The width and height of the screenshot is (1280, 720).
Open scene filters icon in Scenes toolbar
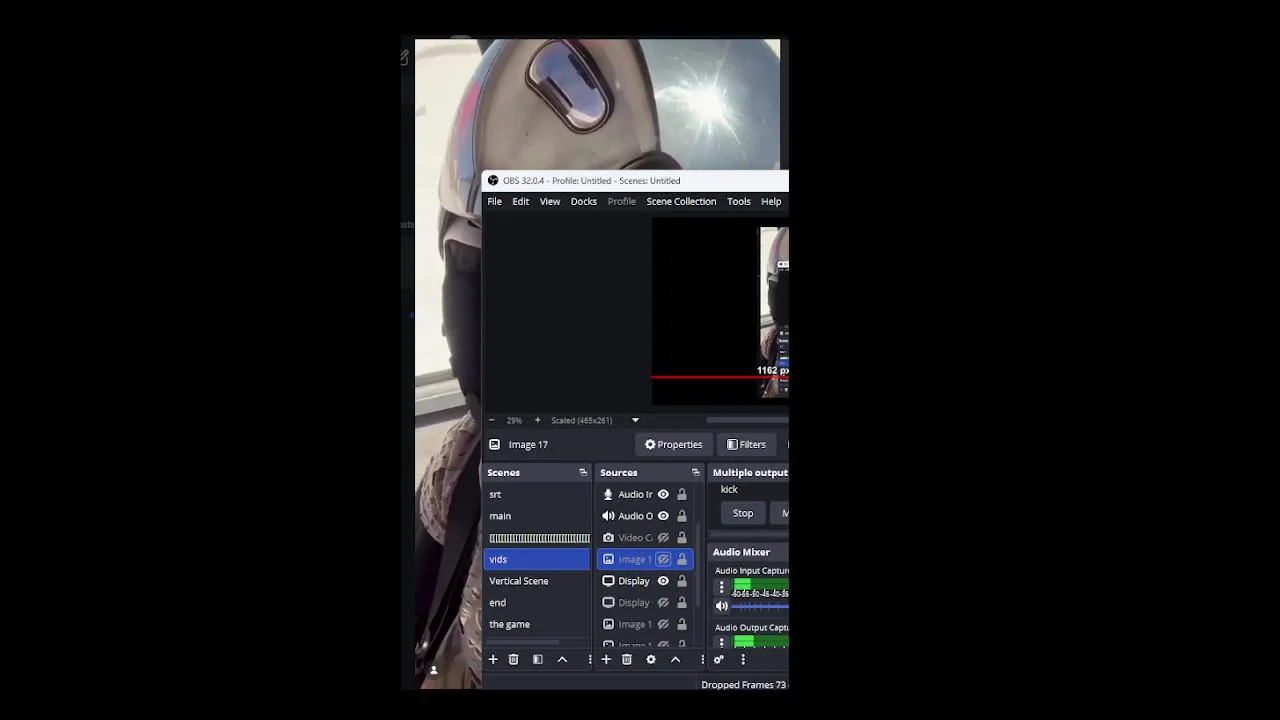point(537,659)
